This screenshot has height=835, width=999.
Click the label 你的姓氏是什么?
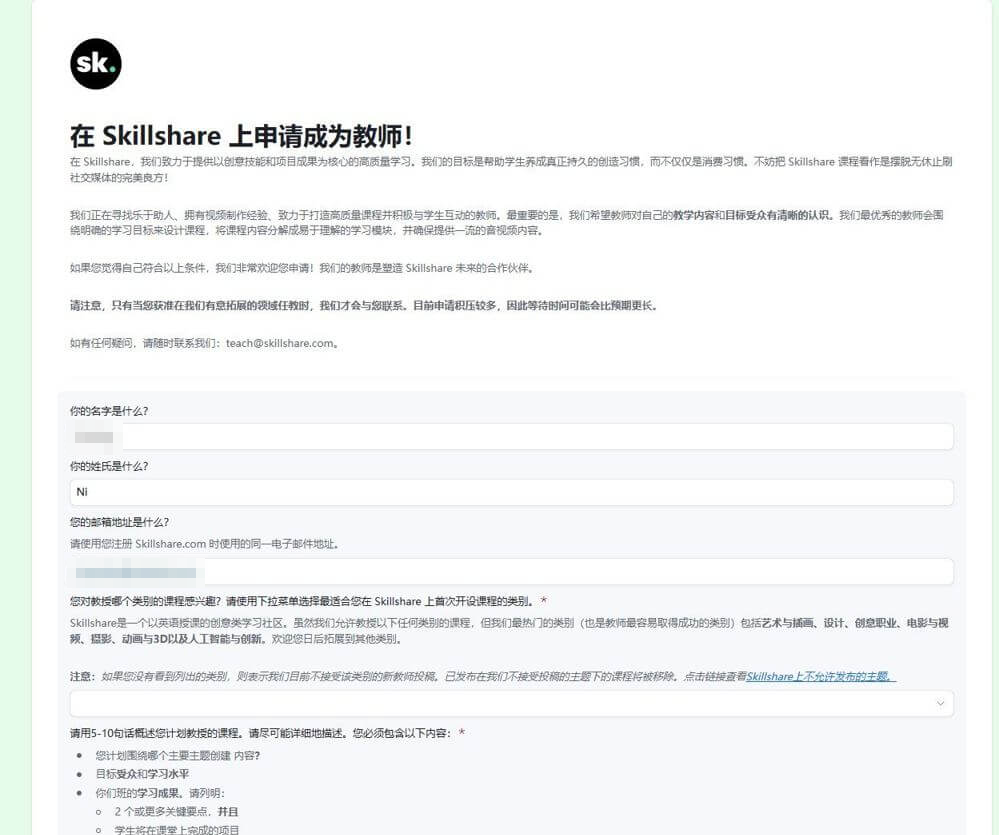(109, 466)
